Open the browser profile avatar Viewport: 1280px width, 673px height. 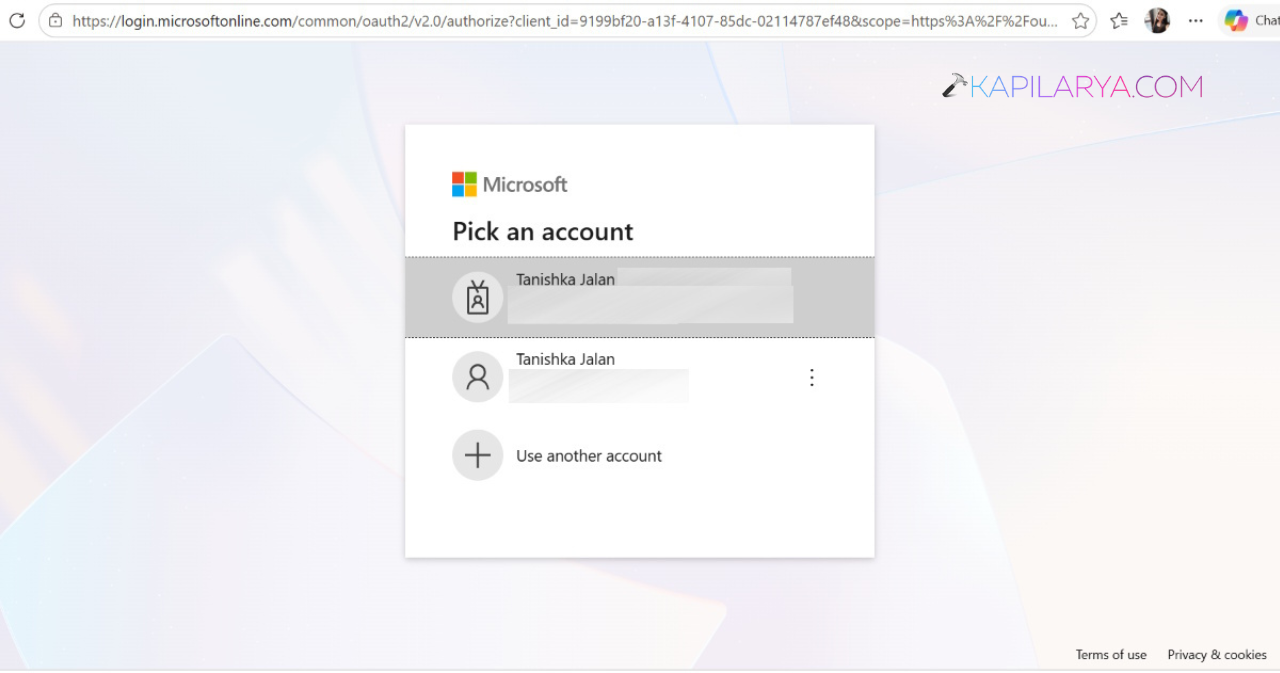point(1157,20)
